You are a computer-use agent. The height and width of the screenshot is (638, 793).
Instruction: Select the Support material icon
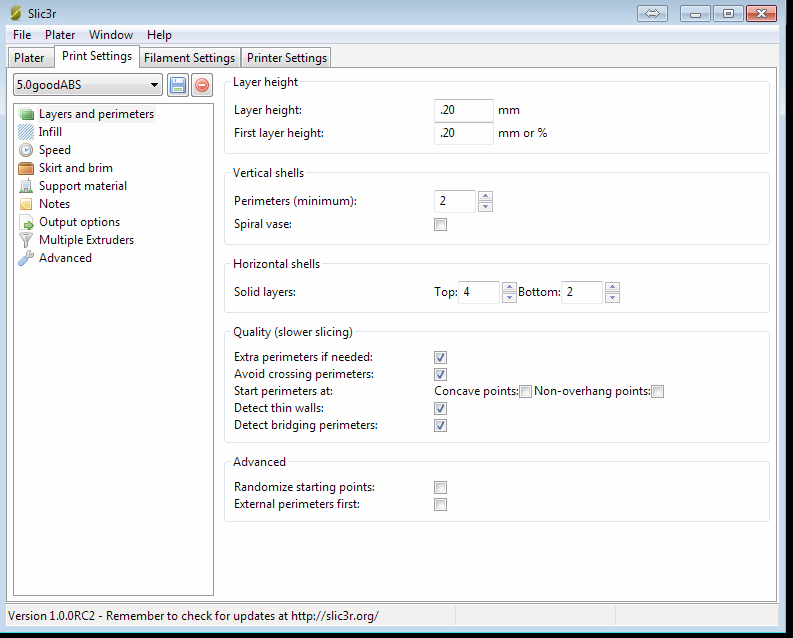click(26, 186)
